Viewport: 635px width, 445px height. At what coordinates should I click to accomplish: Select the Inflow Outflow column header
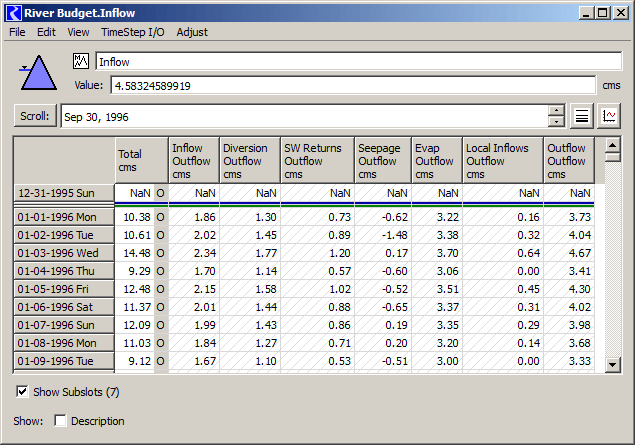pos(194,160)
